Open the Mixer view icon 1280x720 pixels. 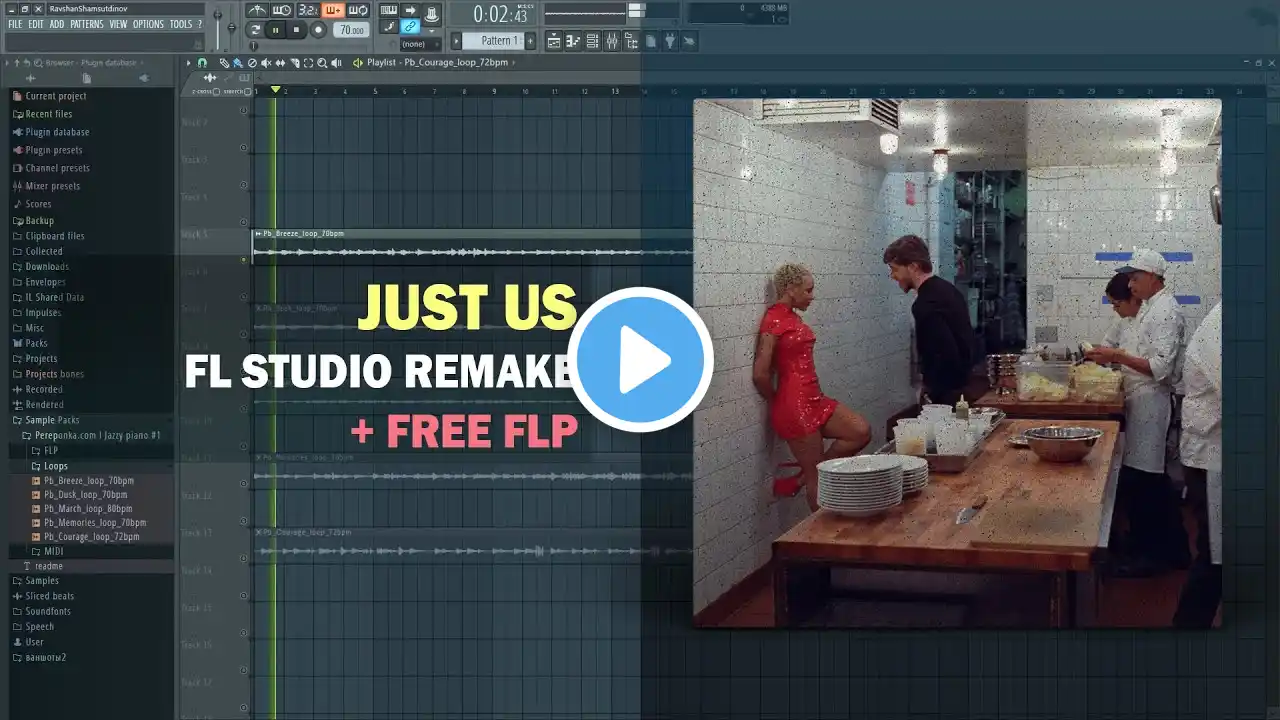(611, 41)
